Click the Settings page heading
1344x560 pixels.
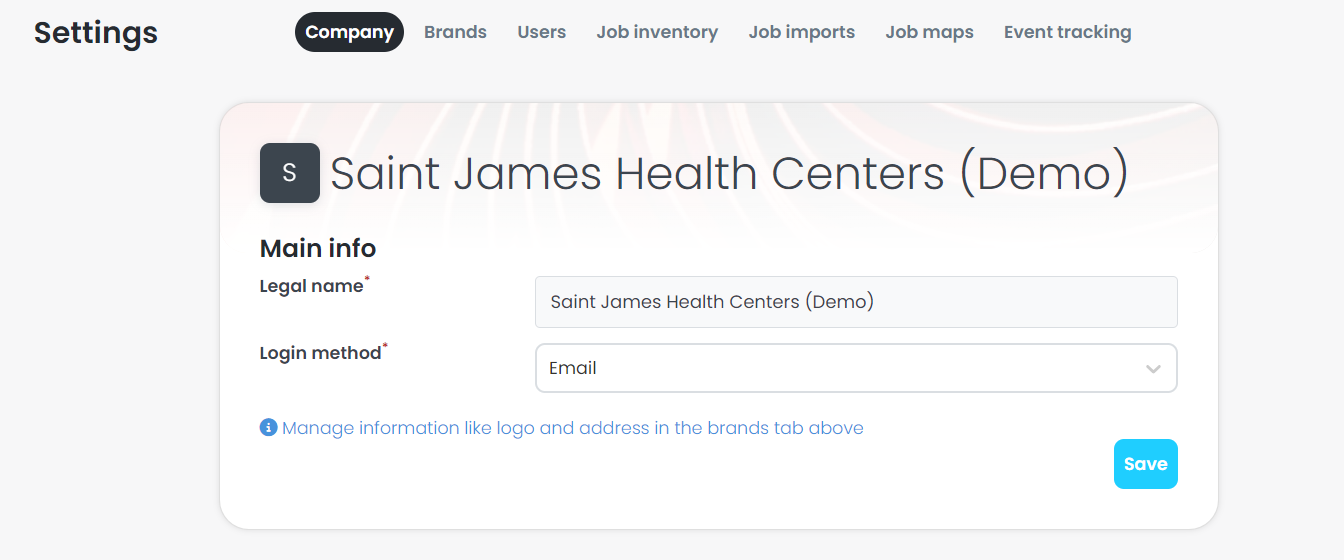[x=96, y=33]
